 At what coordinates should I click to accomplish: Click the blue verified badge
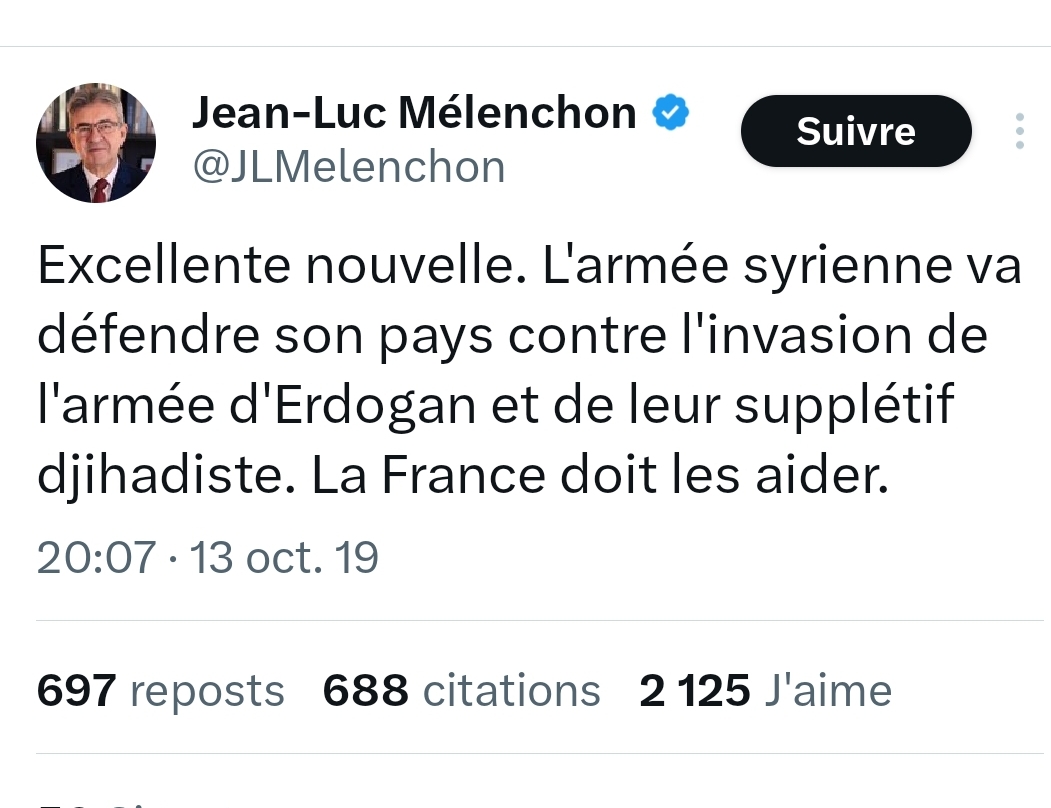(x=671, y=113)
